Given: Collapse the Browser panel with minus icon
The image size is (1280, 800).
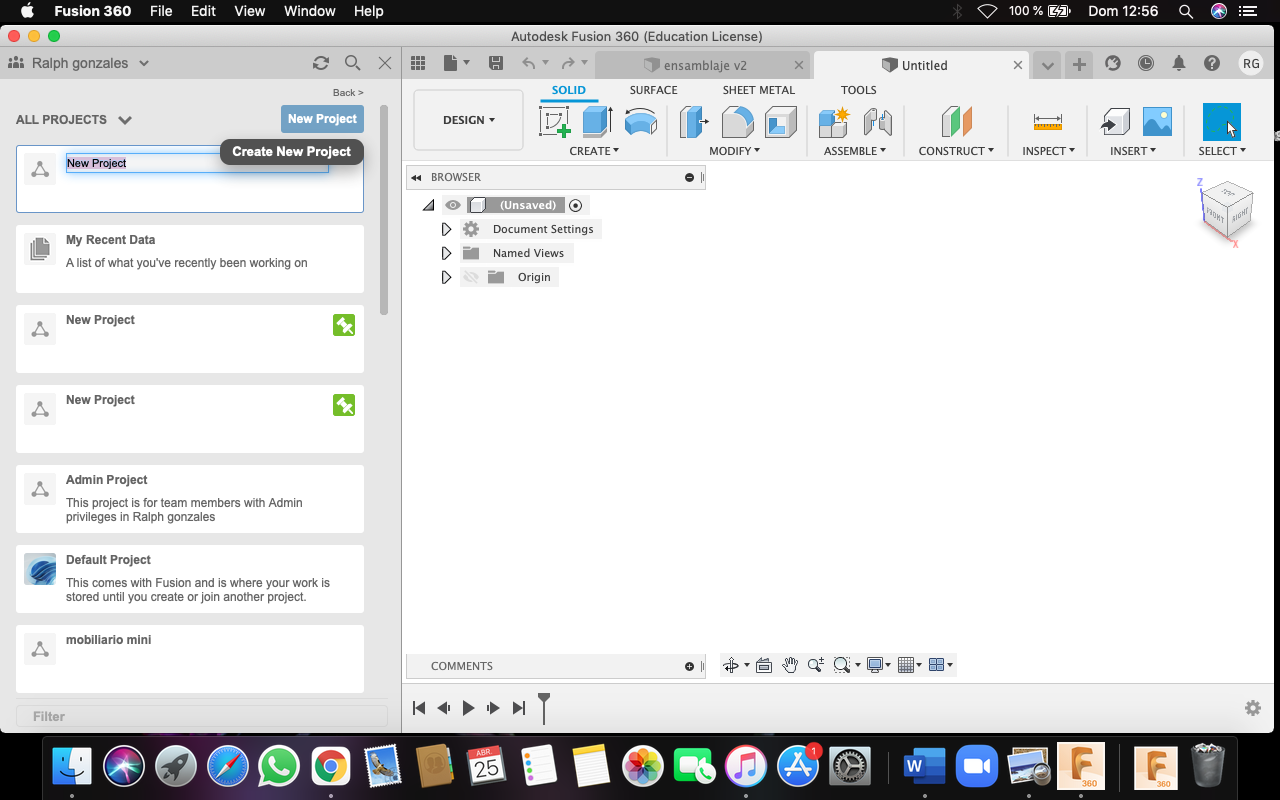Looking at the screenshot, I should point(689,177).
